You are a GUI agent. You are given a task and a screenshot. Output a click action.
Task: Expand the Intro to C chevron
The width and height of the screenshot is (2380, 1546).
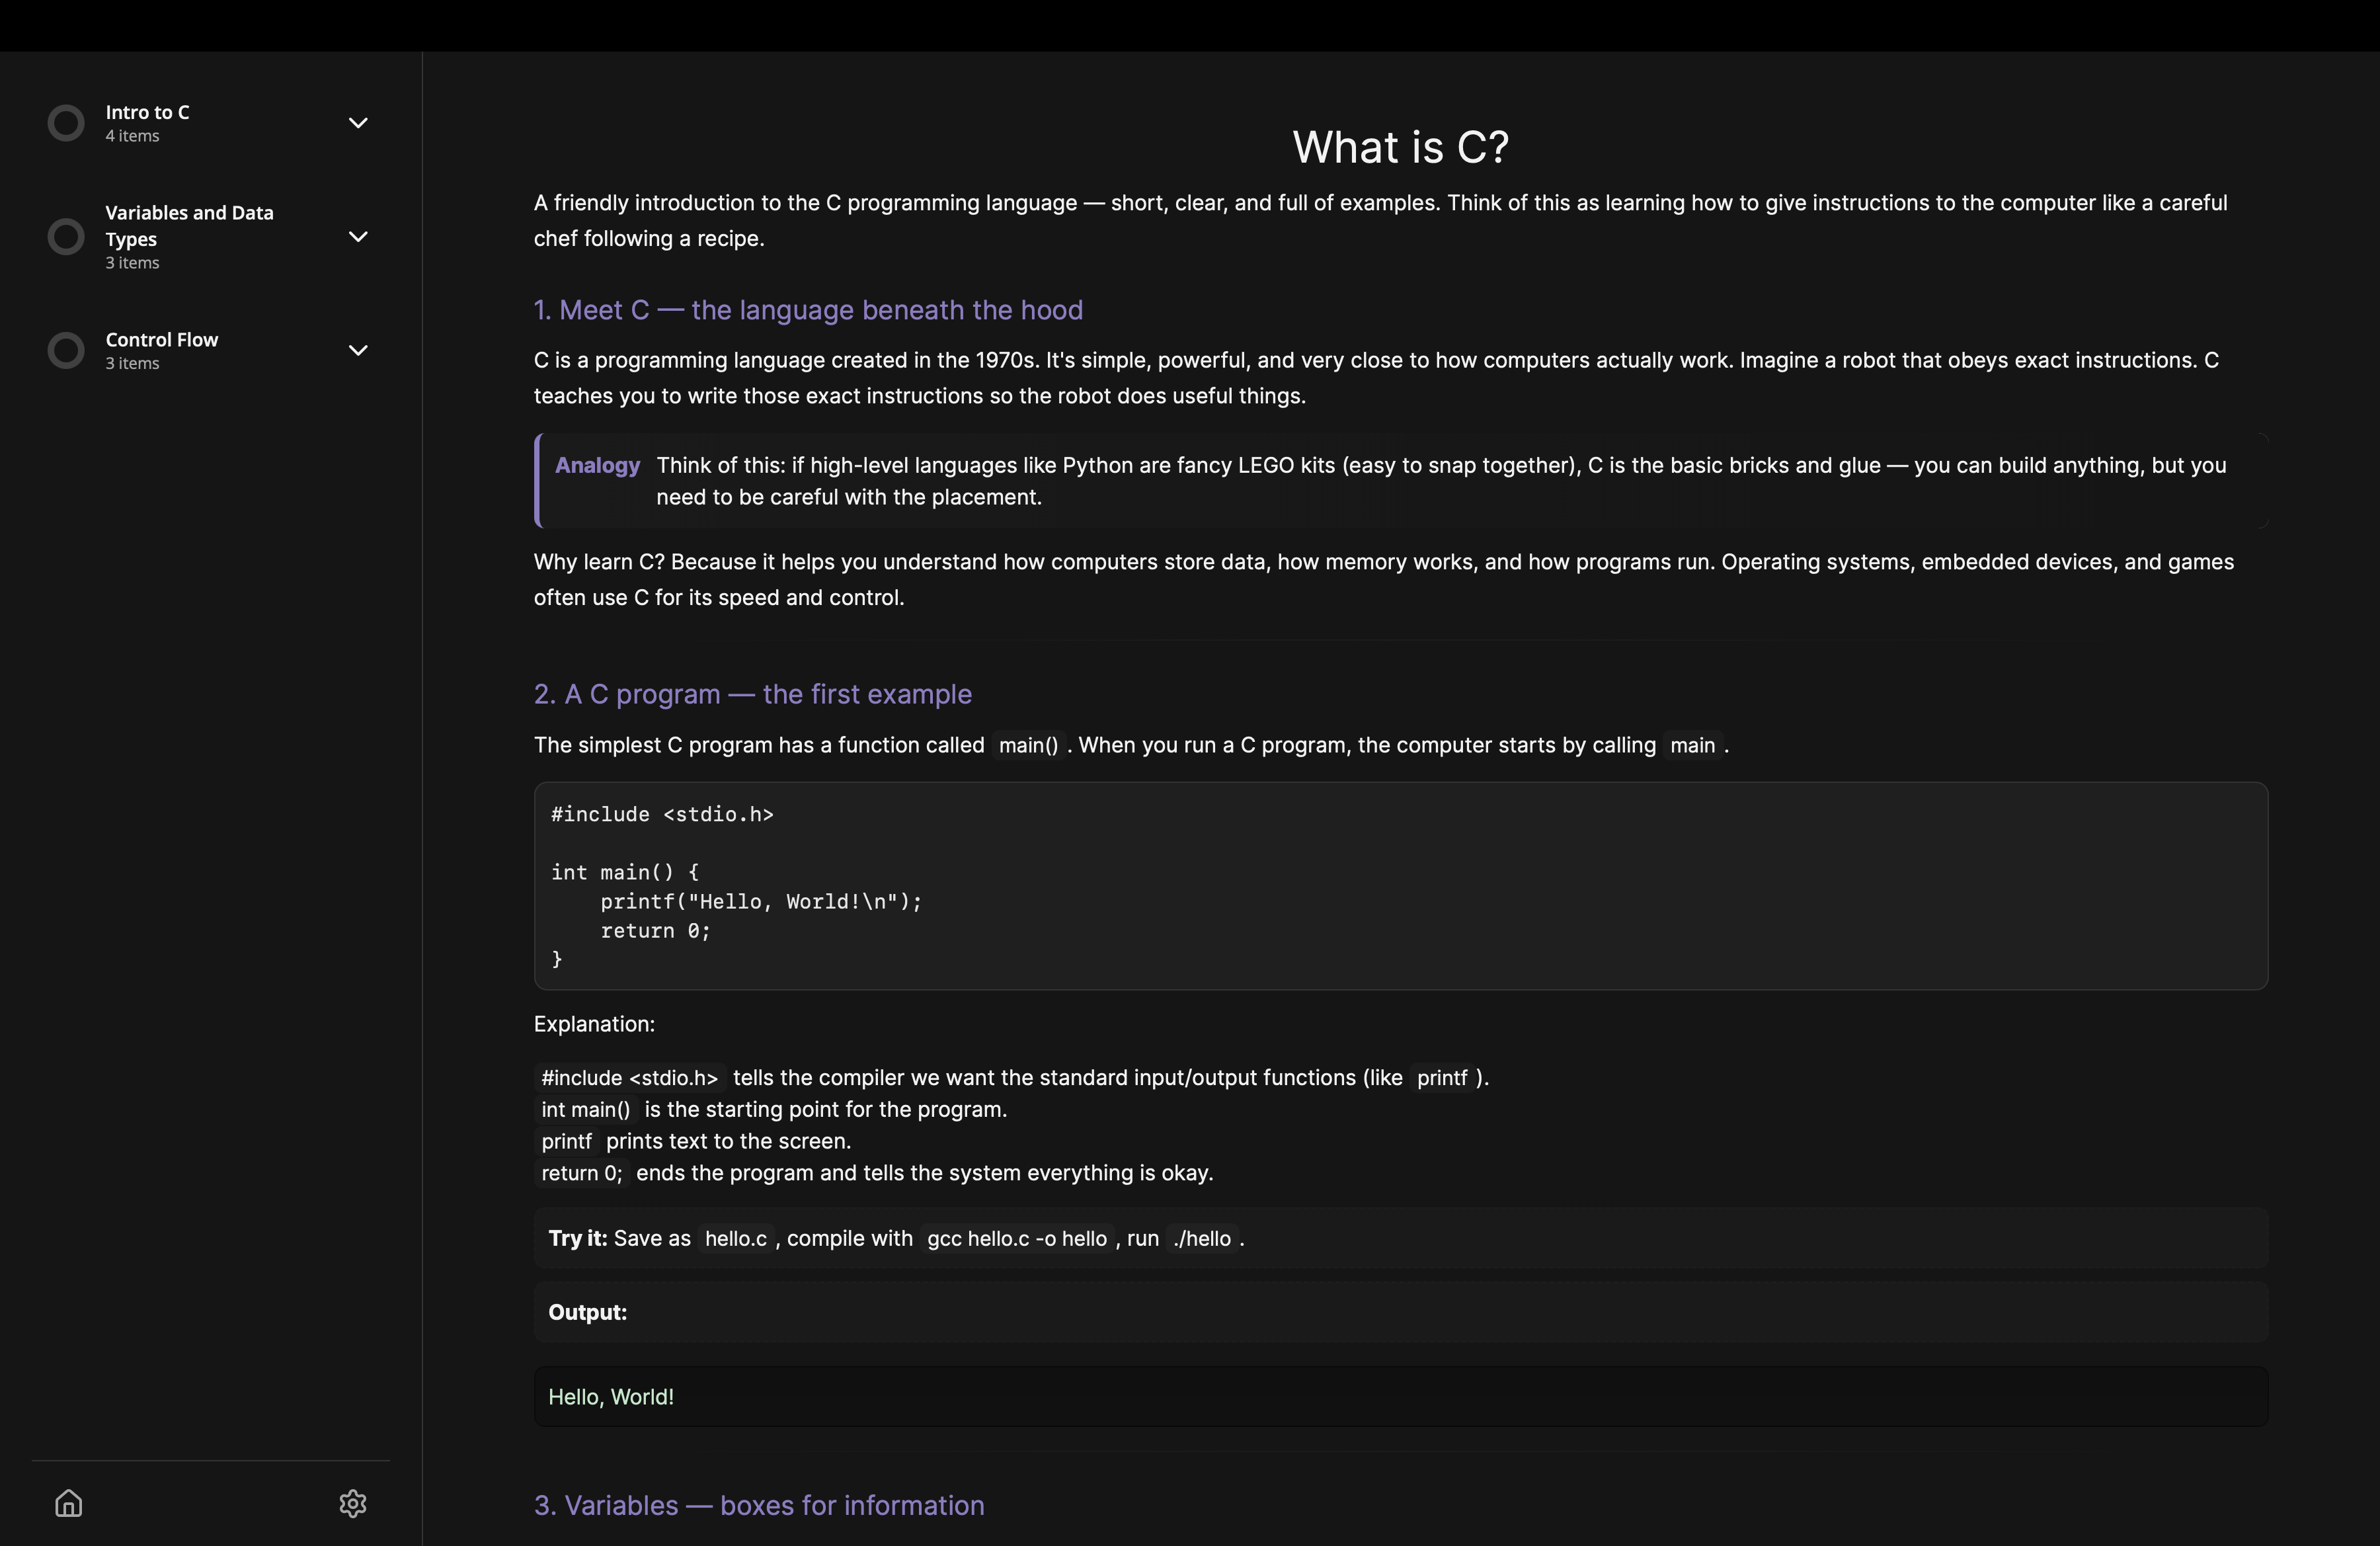(358, 123)
